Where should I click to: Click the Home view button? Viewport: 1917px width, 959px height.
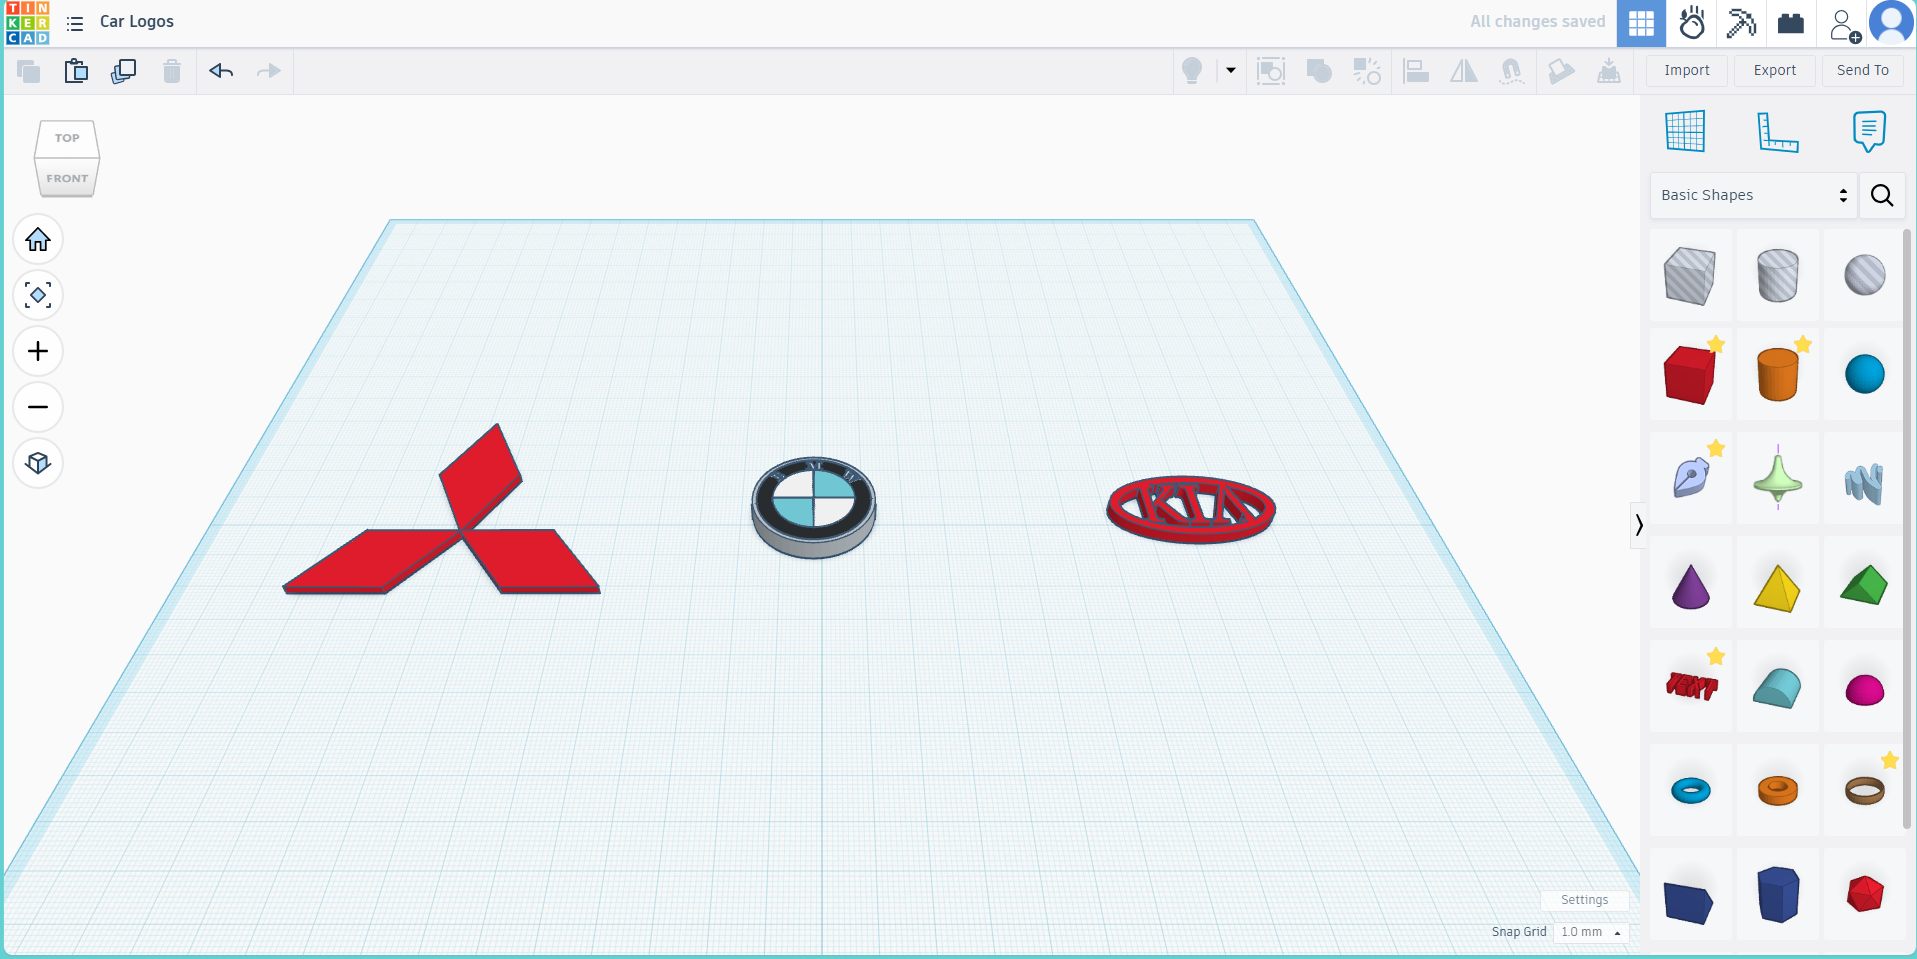pyautogui.click(x=38, y=240)
